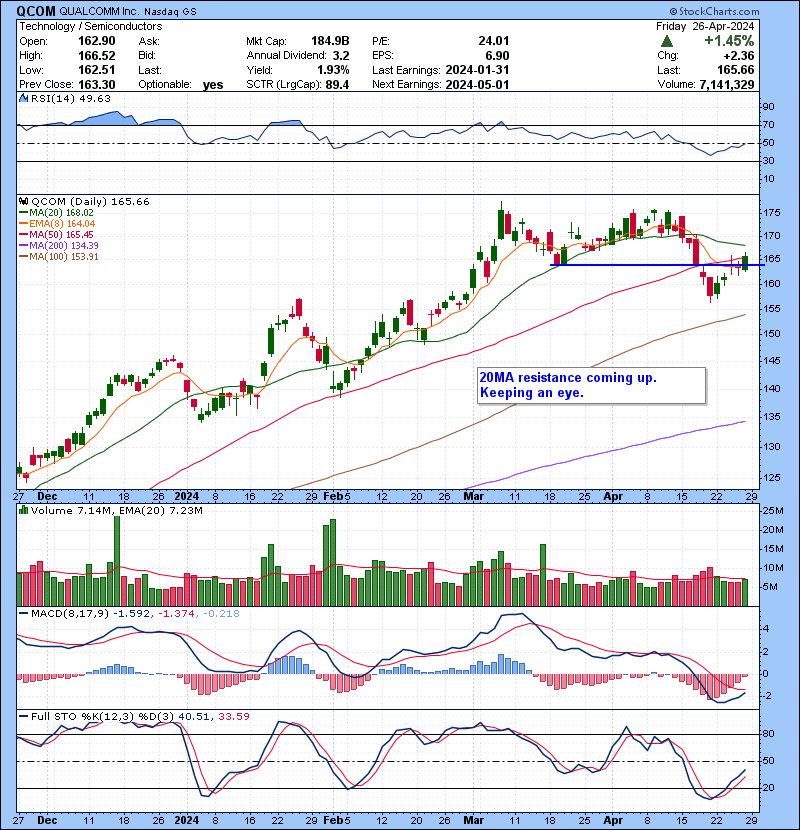Select the Low value 162.51

(x=96, y=70)
